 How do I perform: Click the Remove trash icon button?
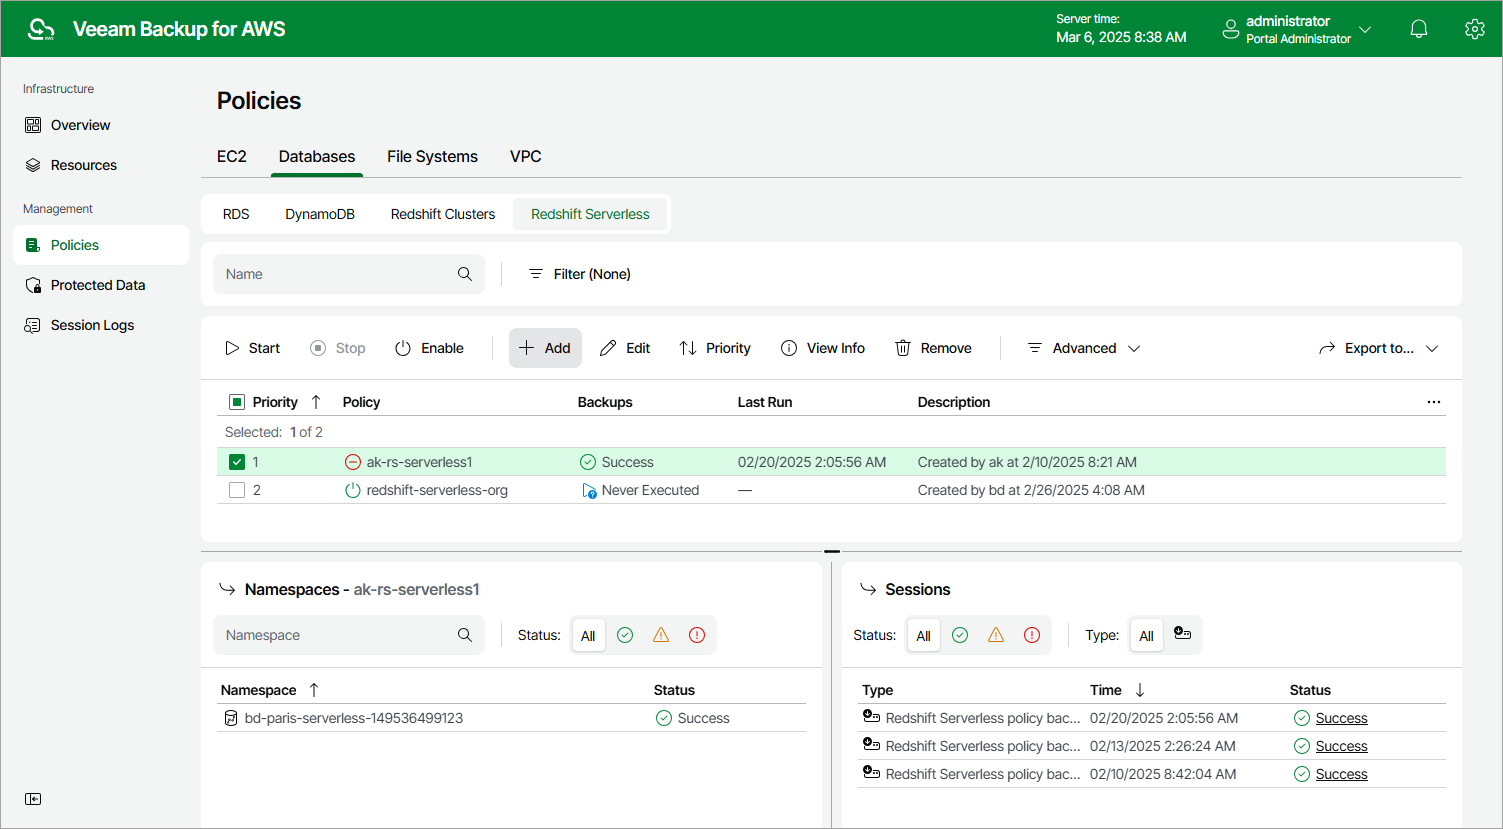click(933, 348)
